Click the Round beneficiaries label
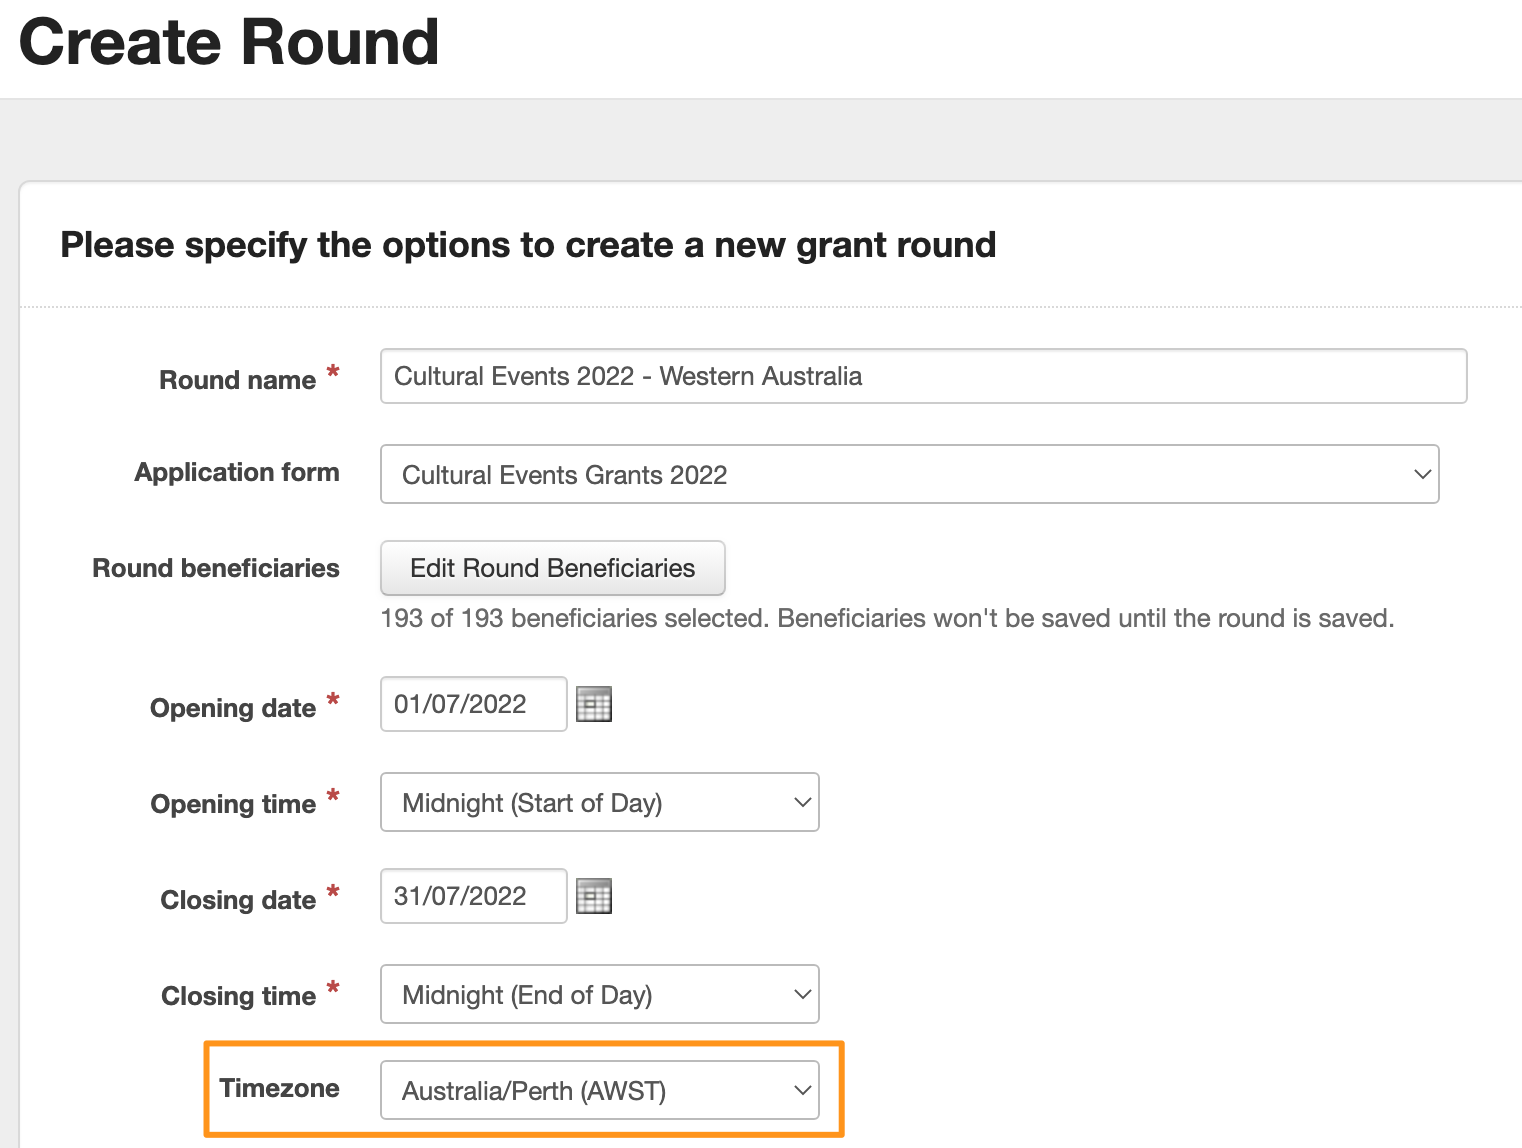Screen dimensions: 1522x1148 coord(216,568)
